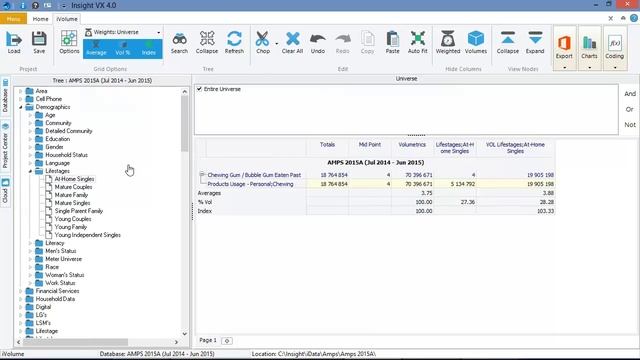Image resolution: width=640 pixels, height=360 pixels.
Task: Select the Household Data folder
Action: (x=55, y=299)
